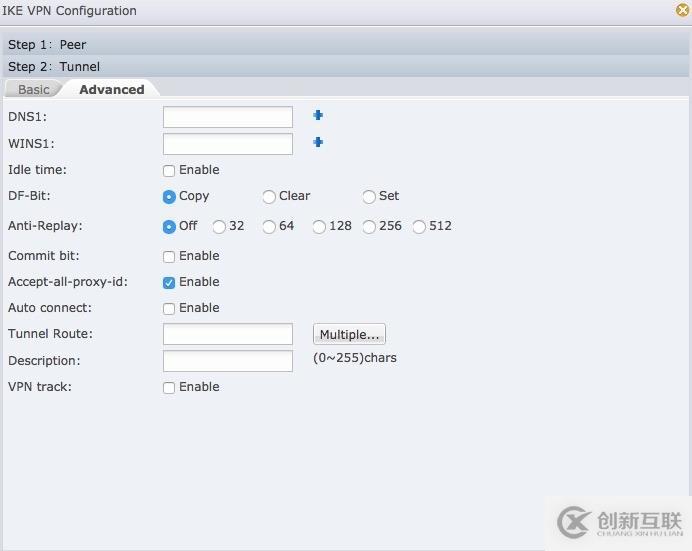Image resolution: width=692 pixels, height=551 pixels.
Task: Focus the Description text field
Action: tap(227, 360)
